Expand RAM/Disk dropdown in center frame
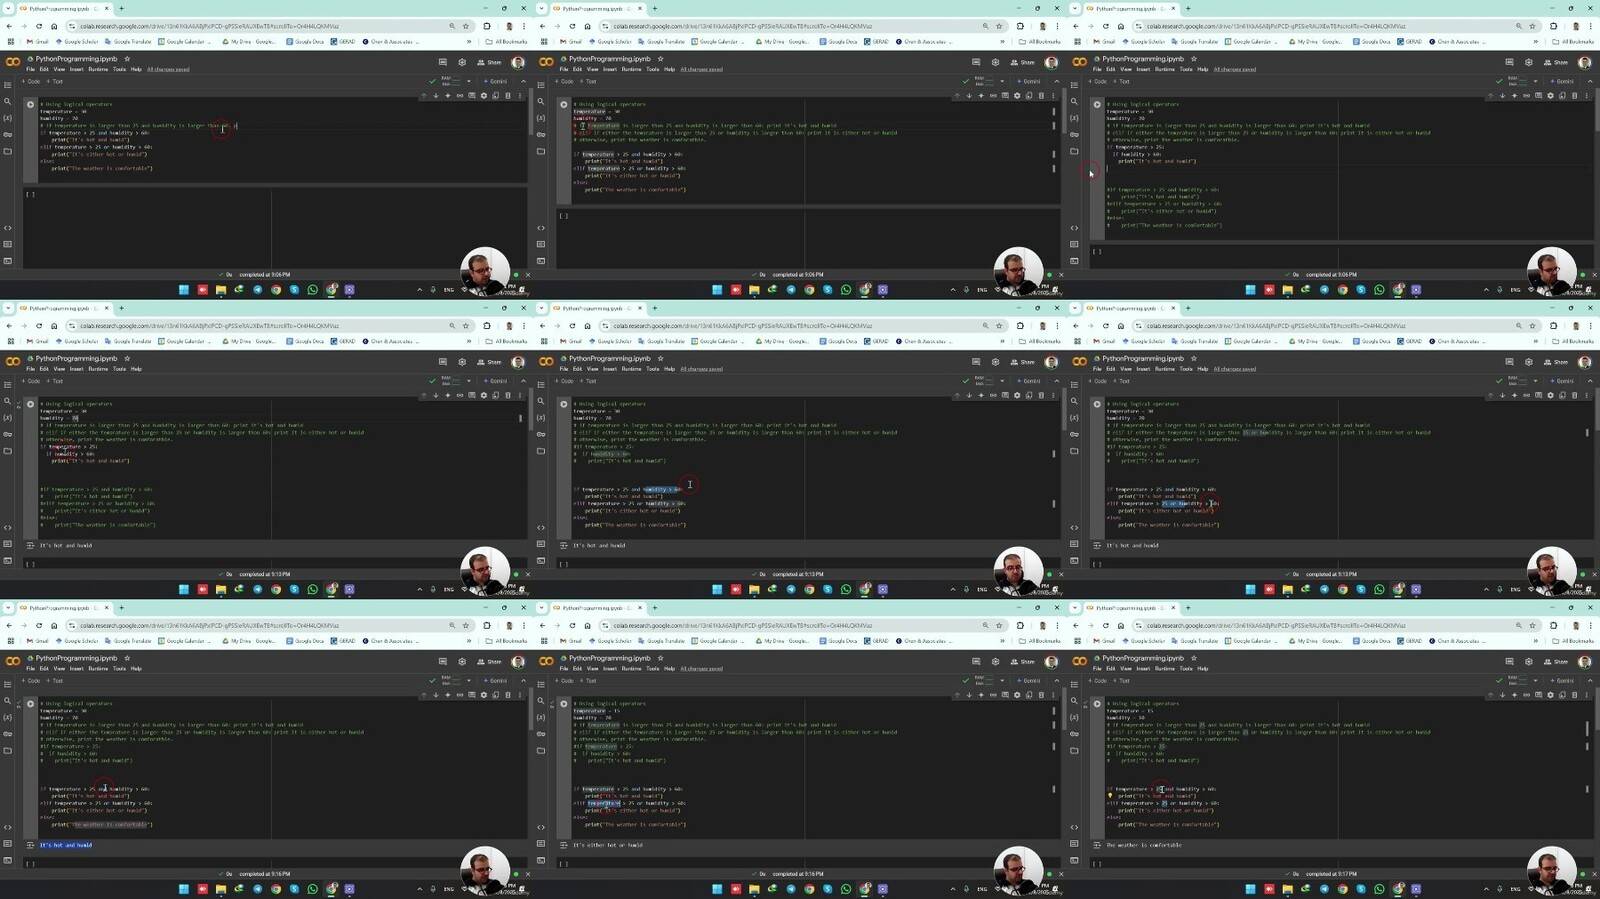Viewport: 1600px width, 899px height. pyautogui.click(x=1002, y=381)
